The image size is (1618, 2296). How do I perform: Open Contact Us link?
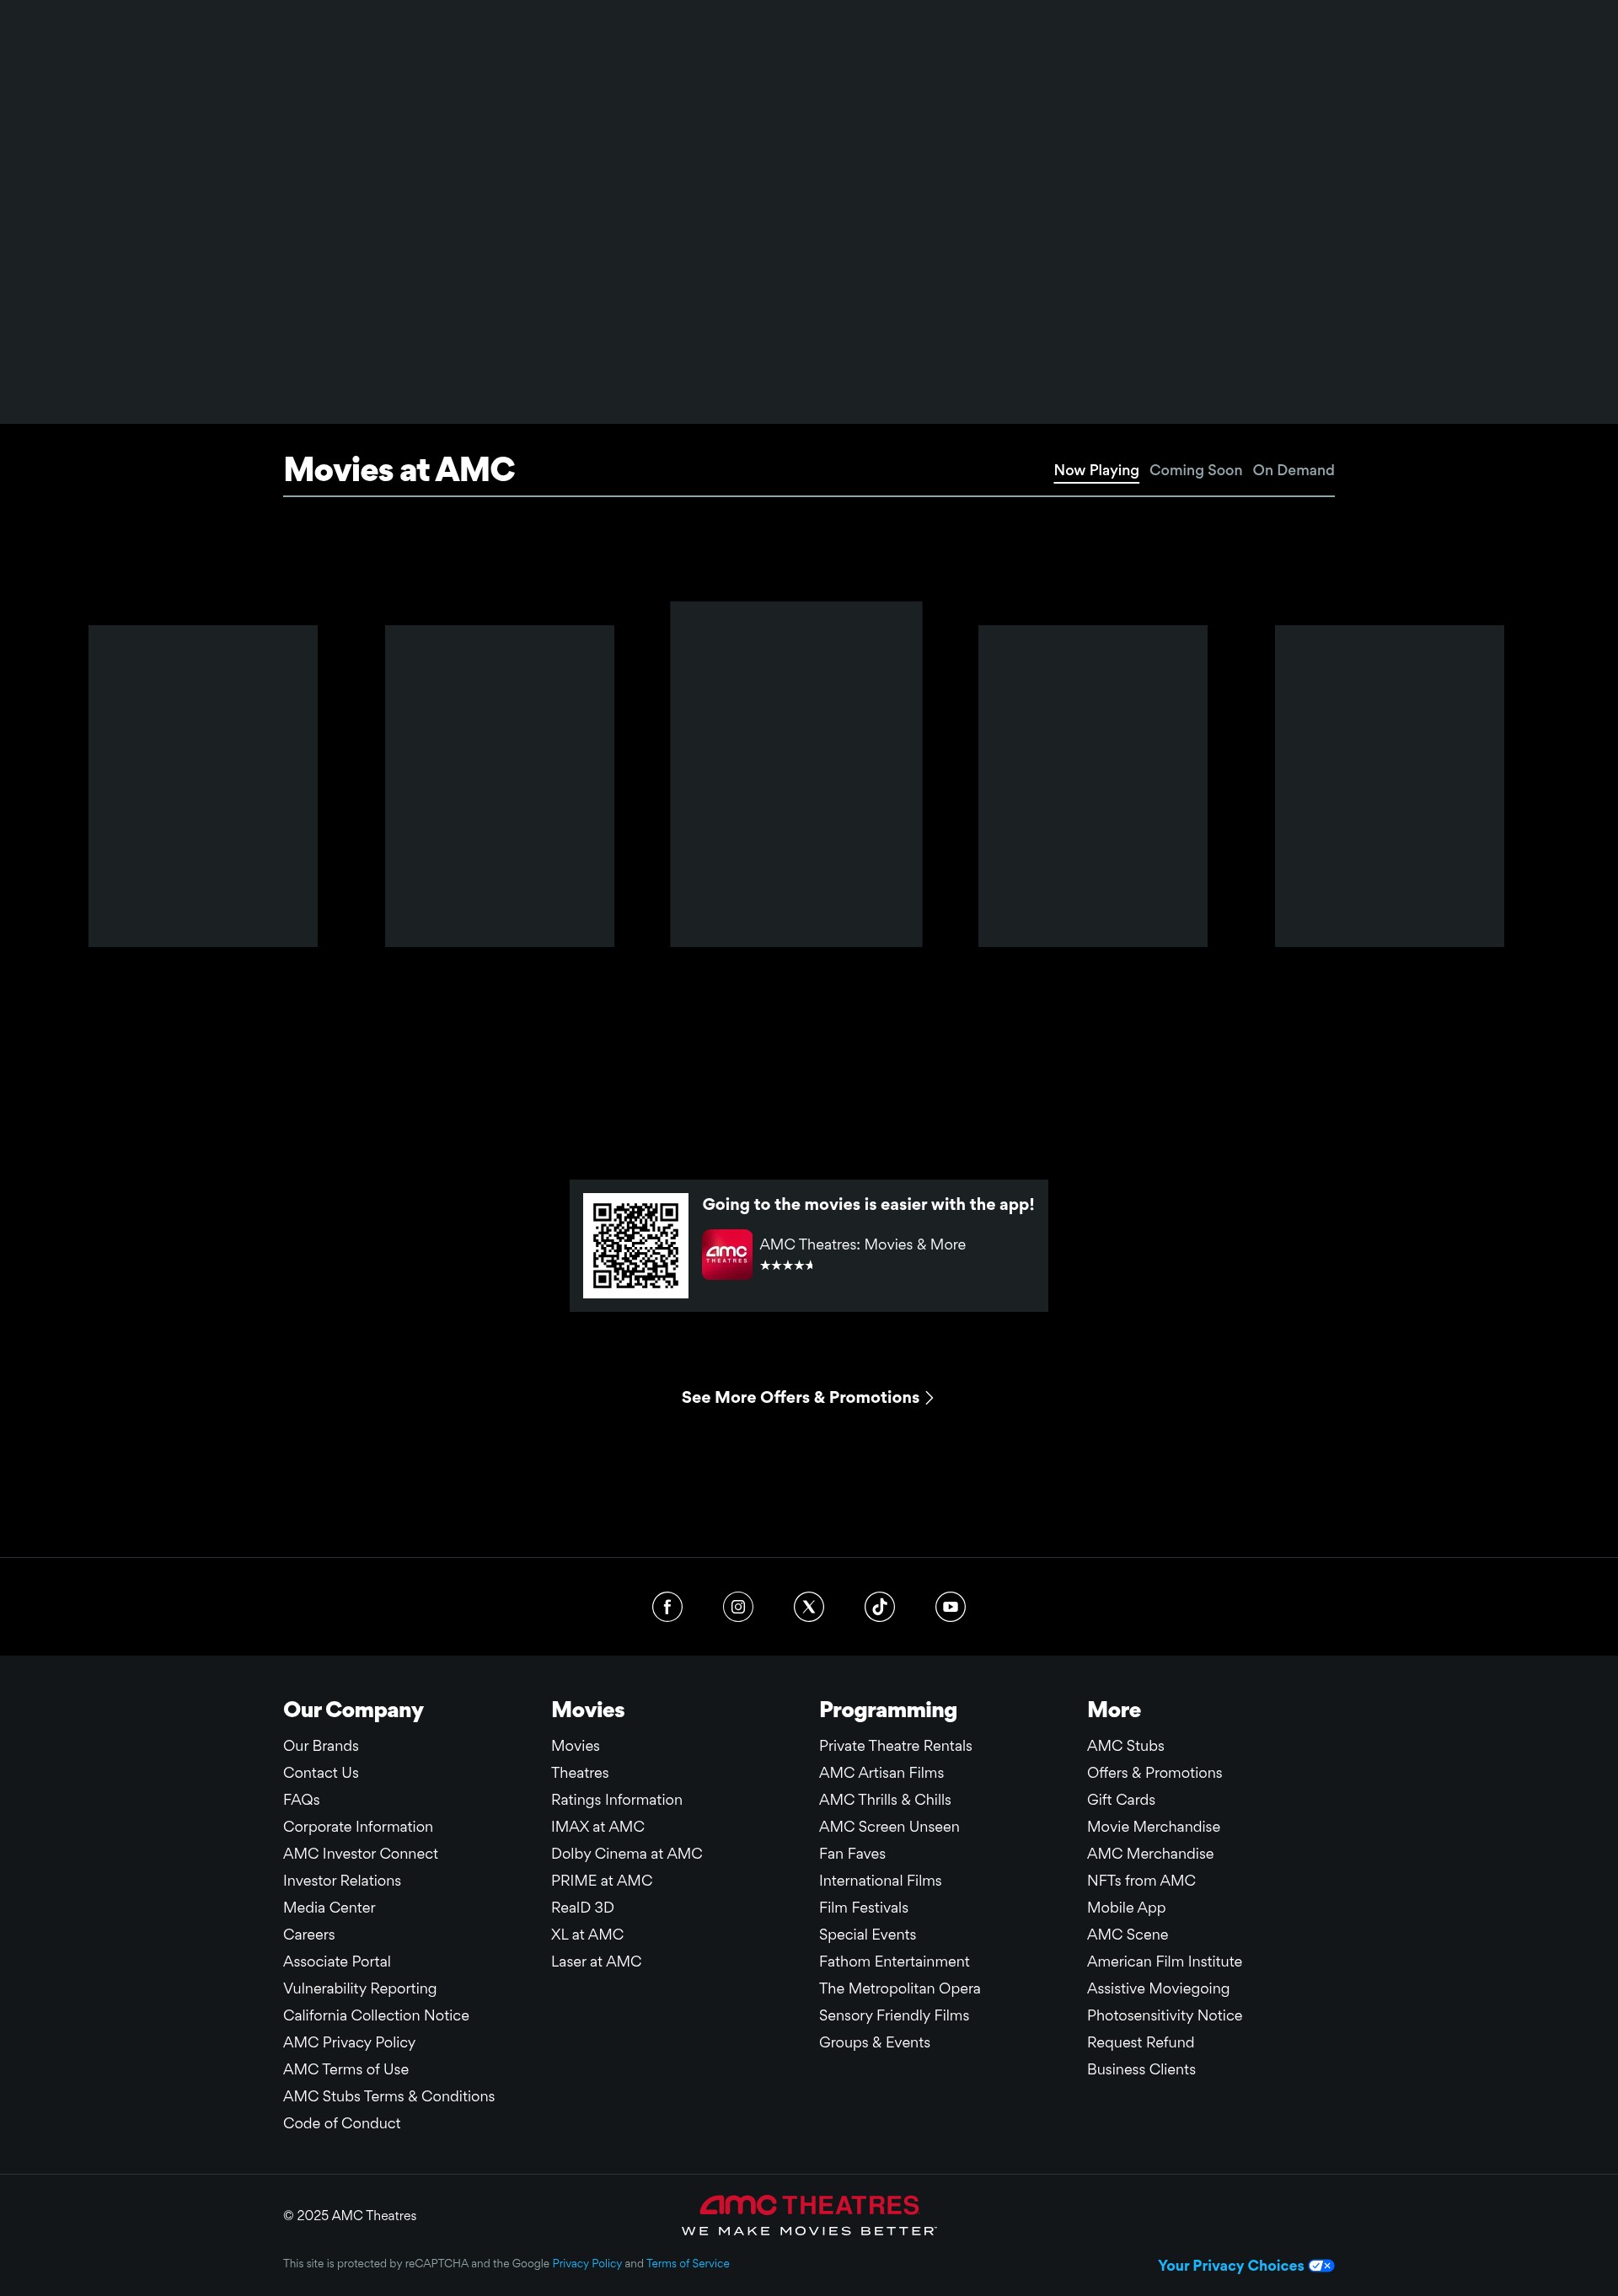point(320,1772)
